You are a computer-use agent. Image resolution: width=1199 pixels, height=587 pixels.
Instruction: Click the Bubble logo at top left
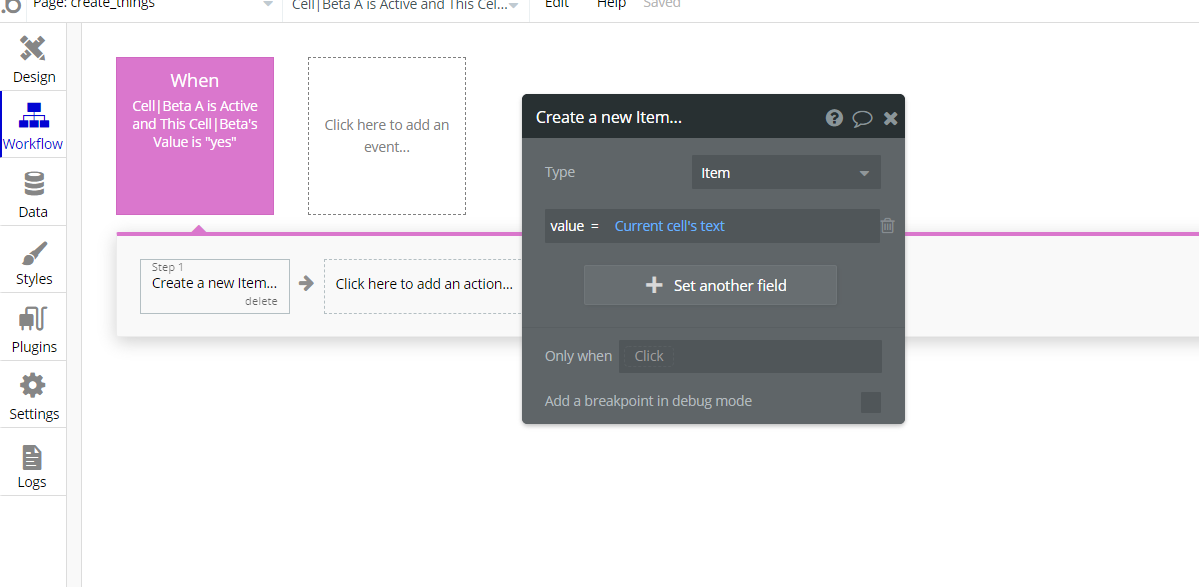(11, 6)
